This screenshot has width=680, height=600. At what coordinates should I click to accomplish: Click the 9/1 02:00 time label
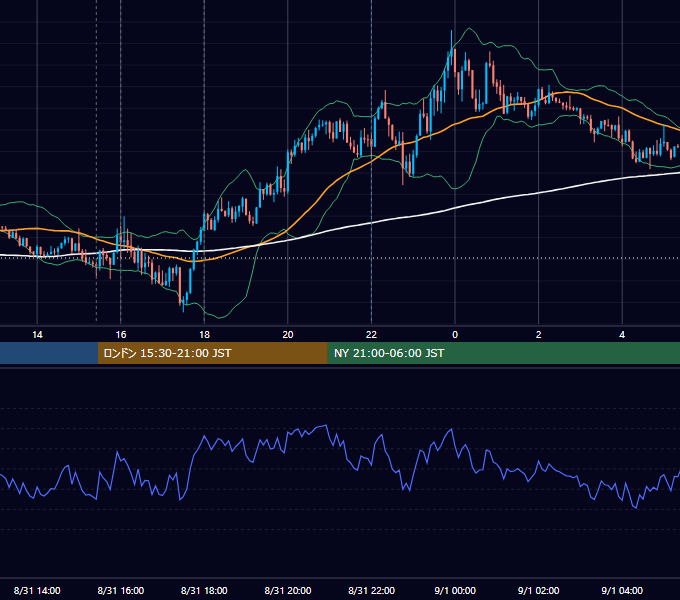point(539,590)
